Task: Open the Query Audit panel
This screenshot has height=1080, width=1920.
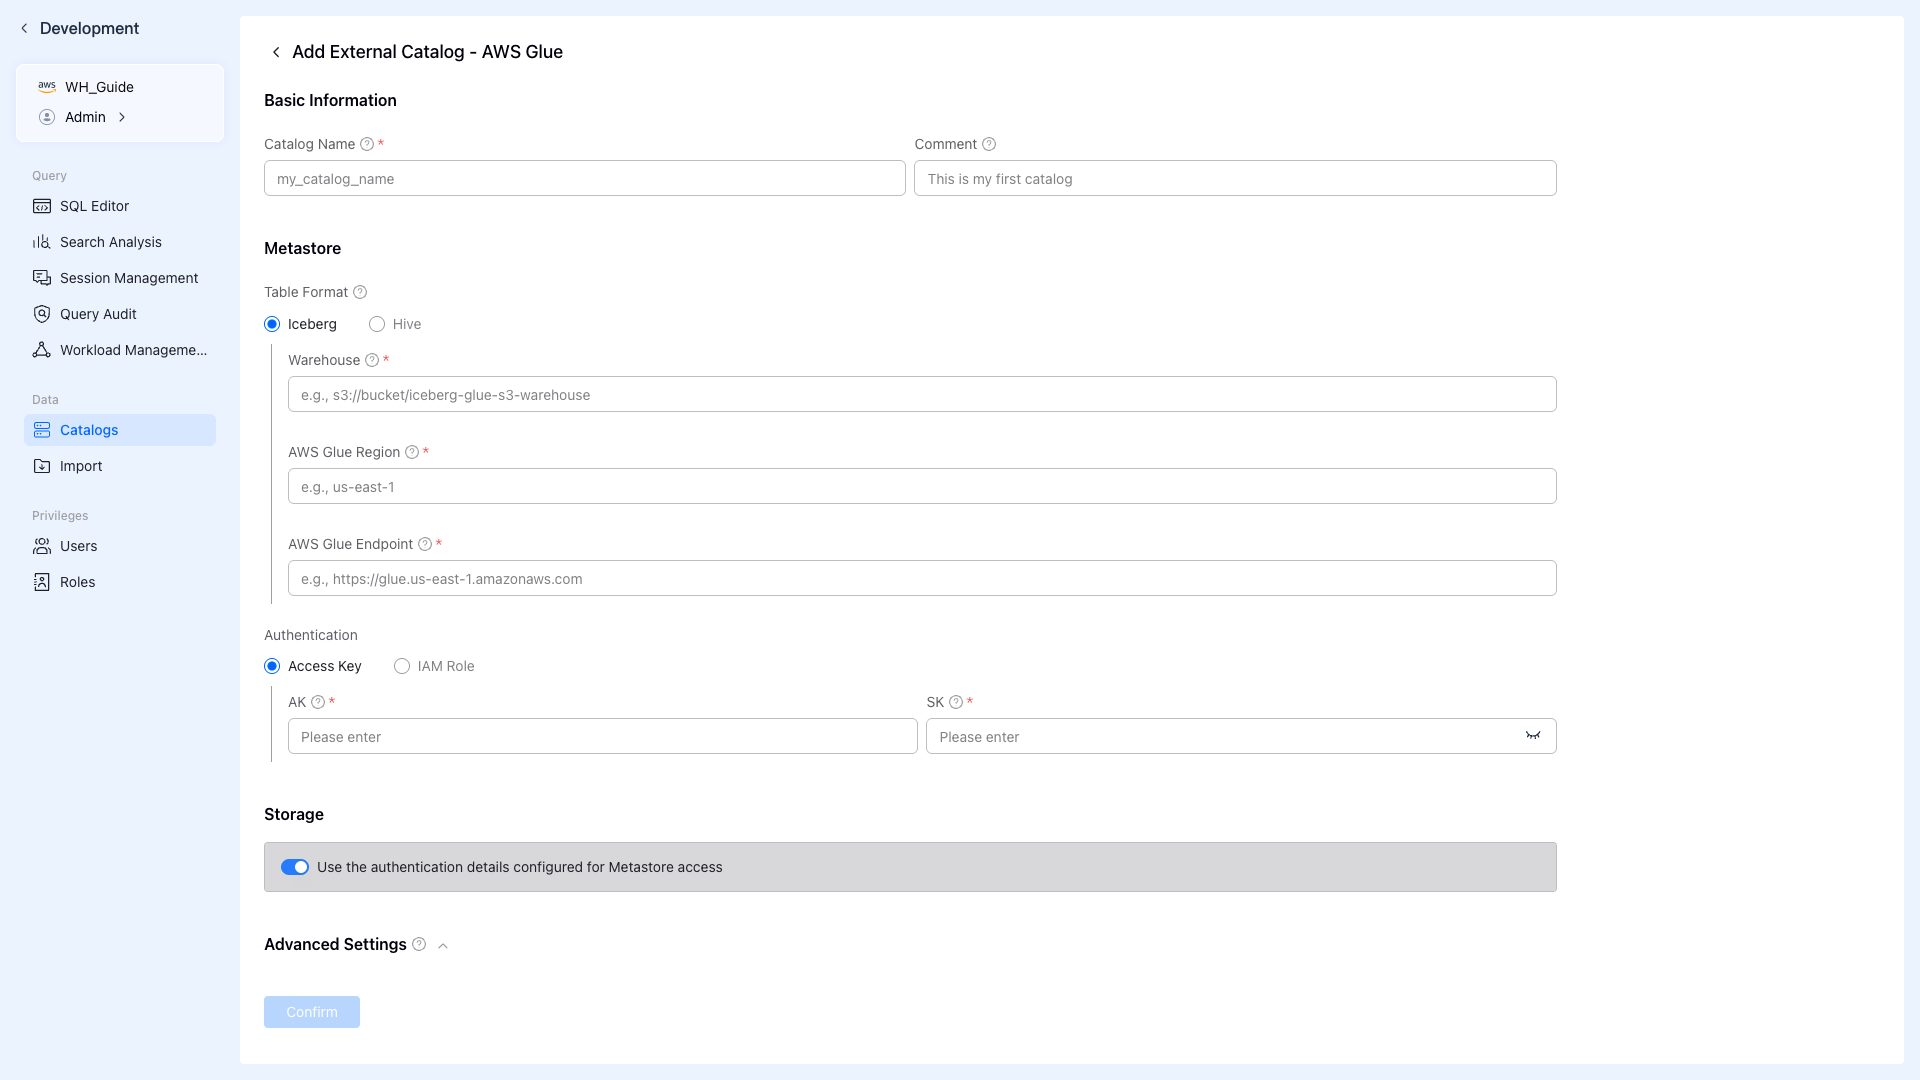Action: [97, 314]
